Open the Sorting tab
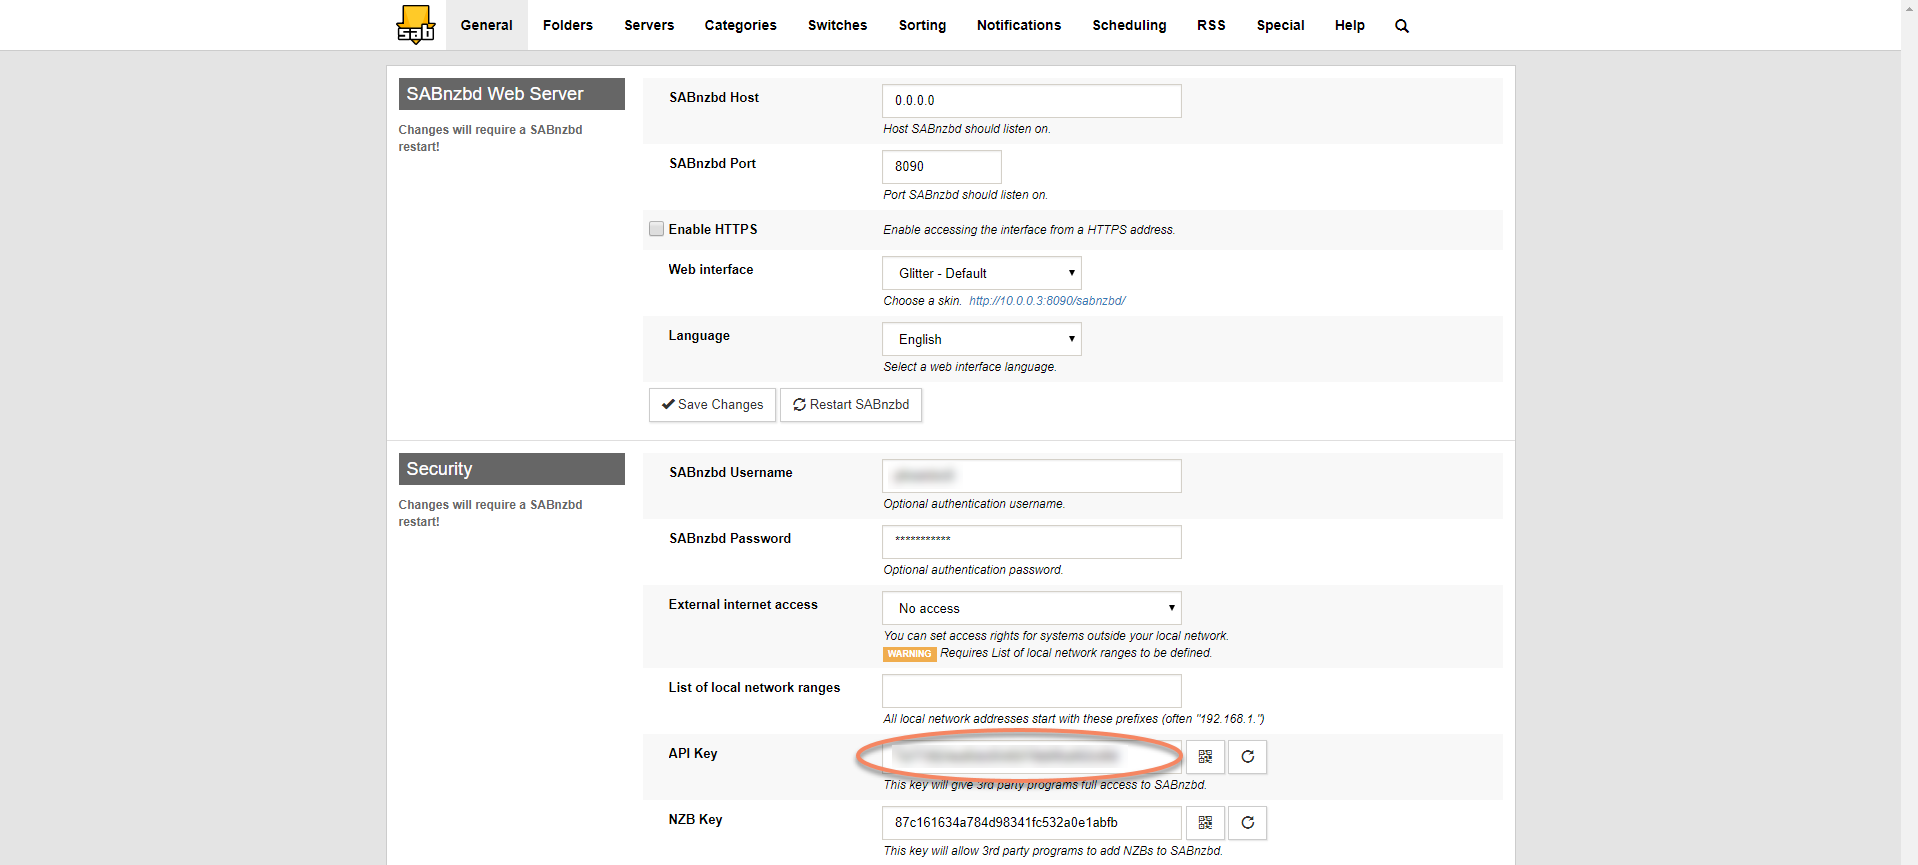The width and height of the screenshot is (1918, 865). click(922, 25)
